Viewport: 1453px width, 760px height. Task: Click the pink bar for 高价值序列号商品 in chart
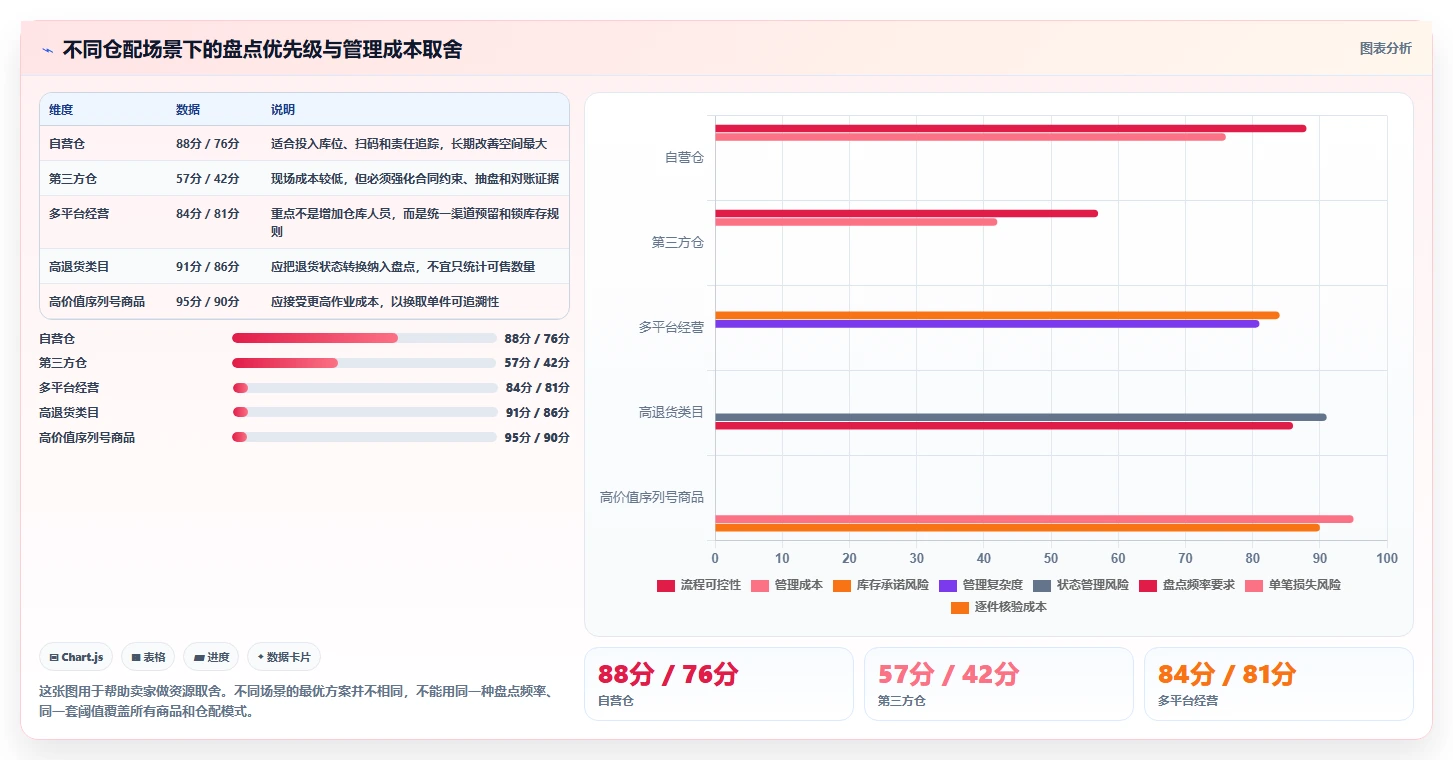tap(1034, 519)
